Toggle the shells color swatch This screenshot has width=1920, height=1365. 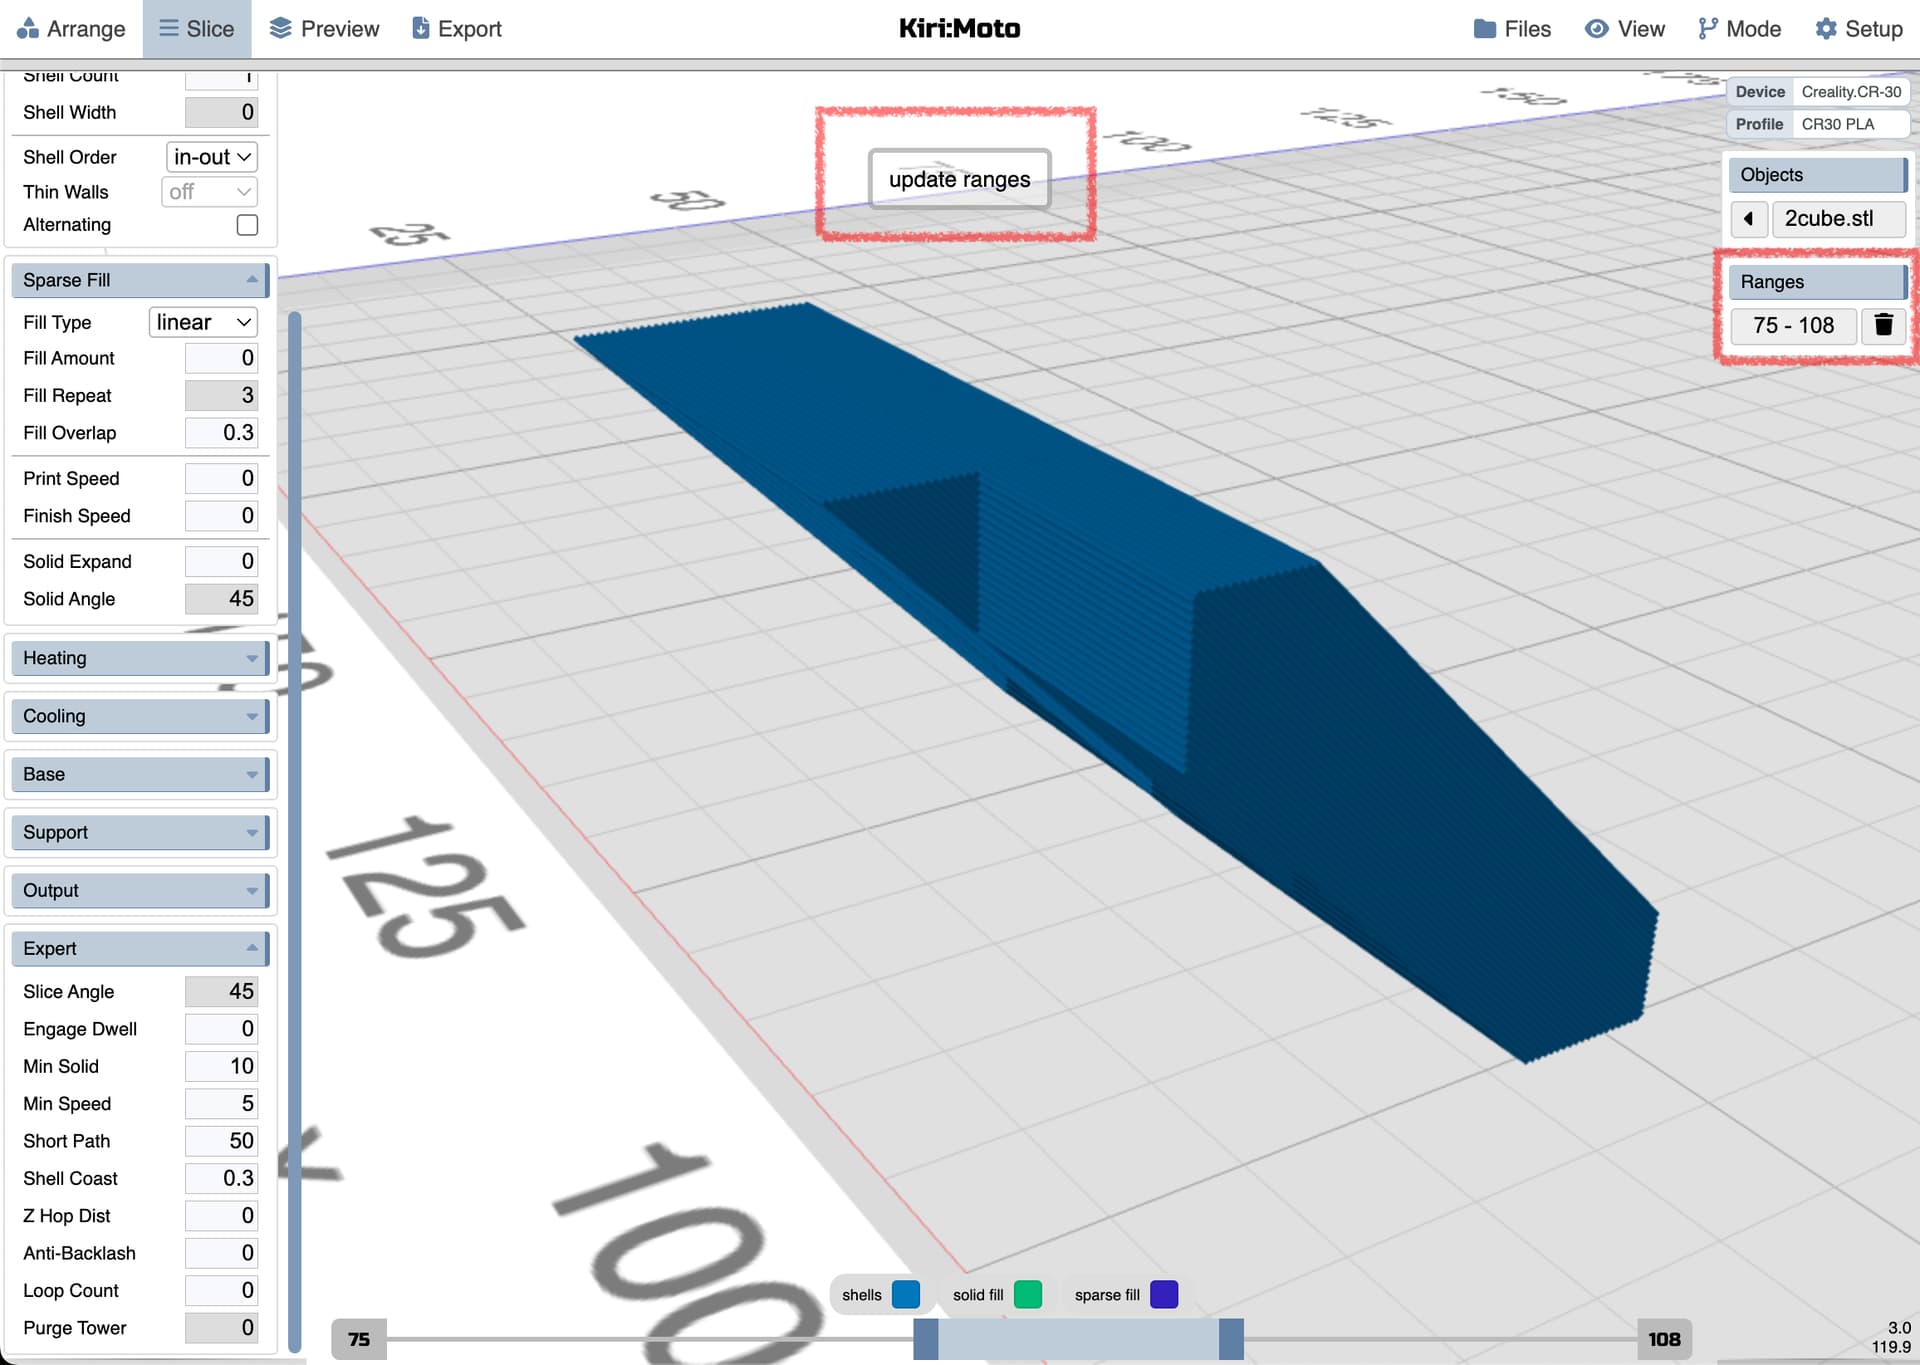tap(906, 1295)
